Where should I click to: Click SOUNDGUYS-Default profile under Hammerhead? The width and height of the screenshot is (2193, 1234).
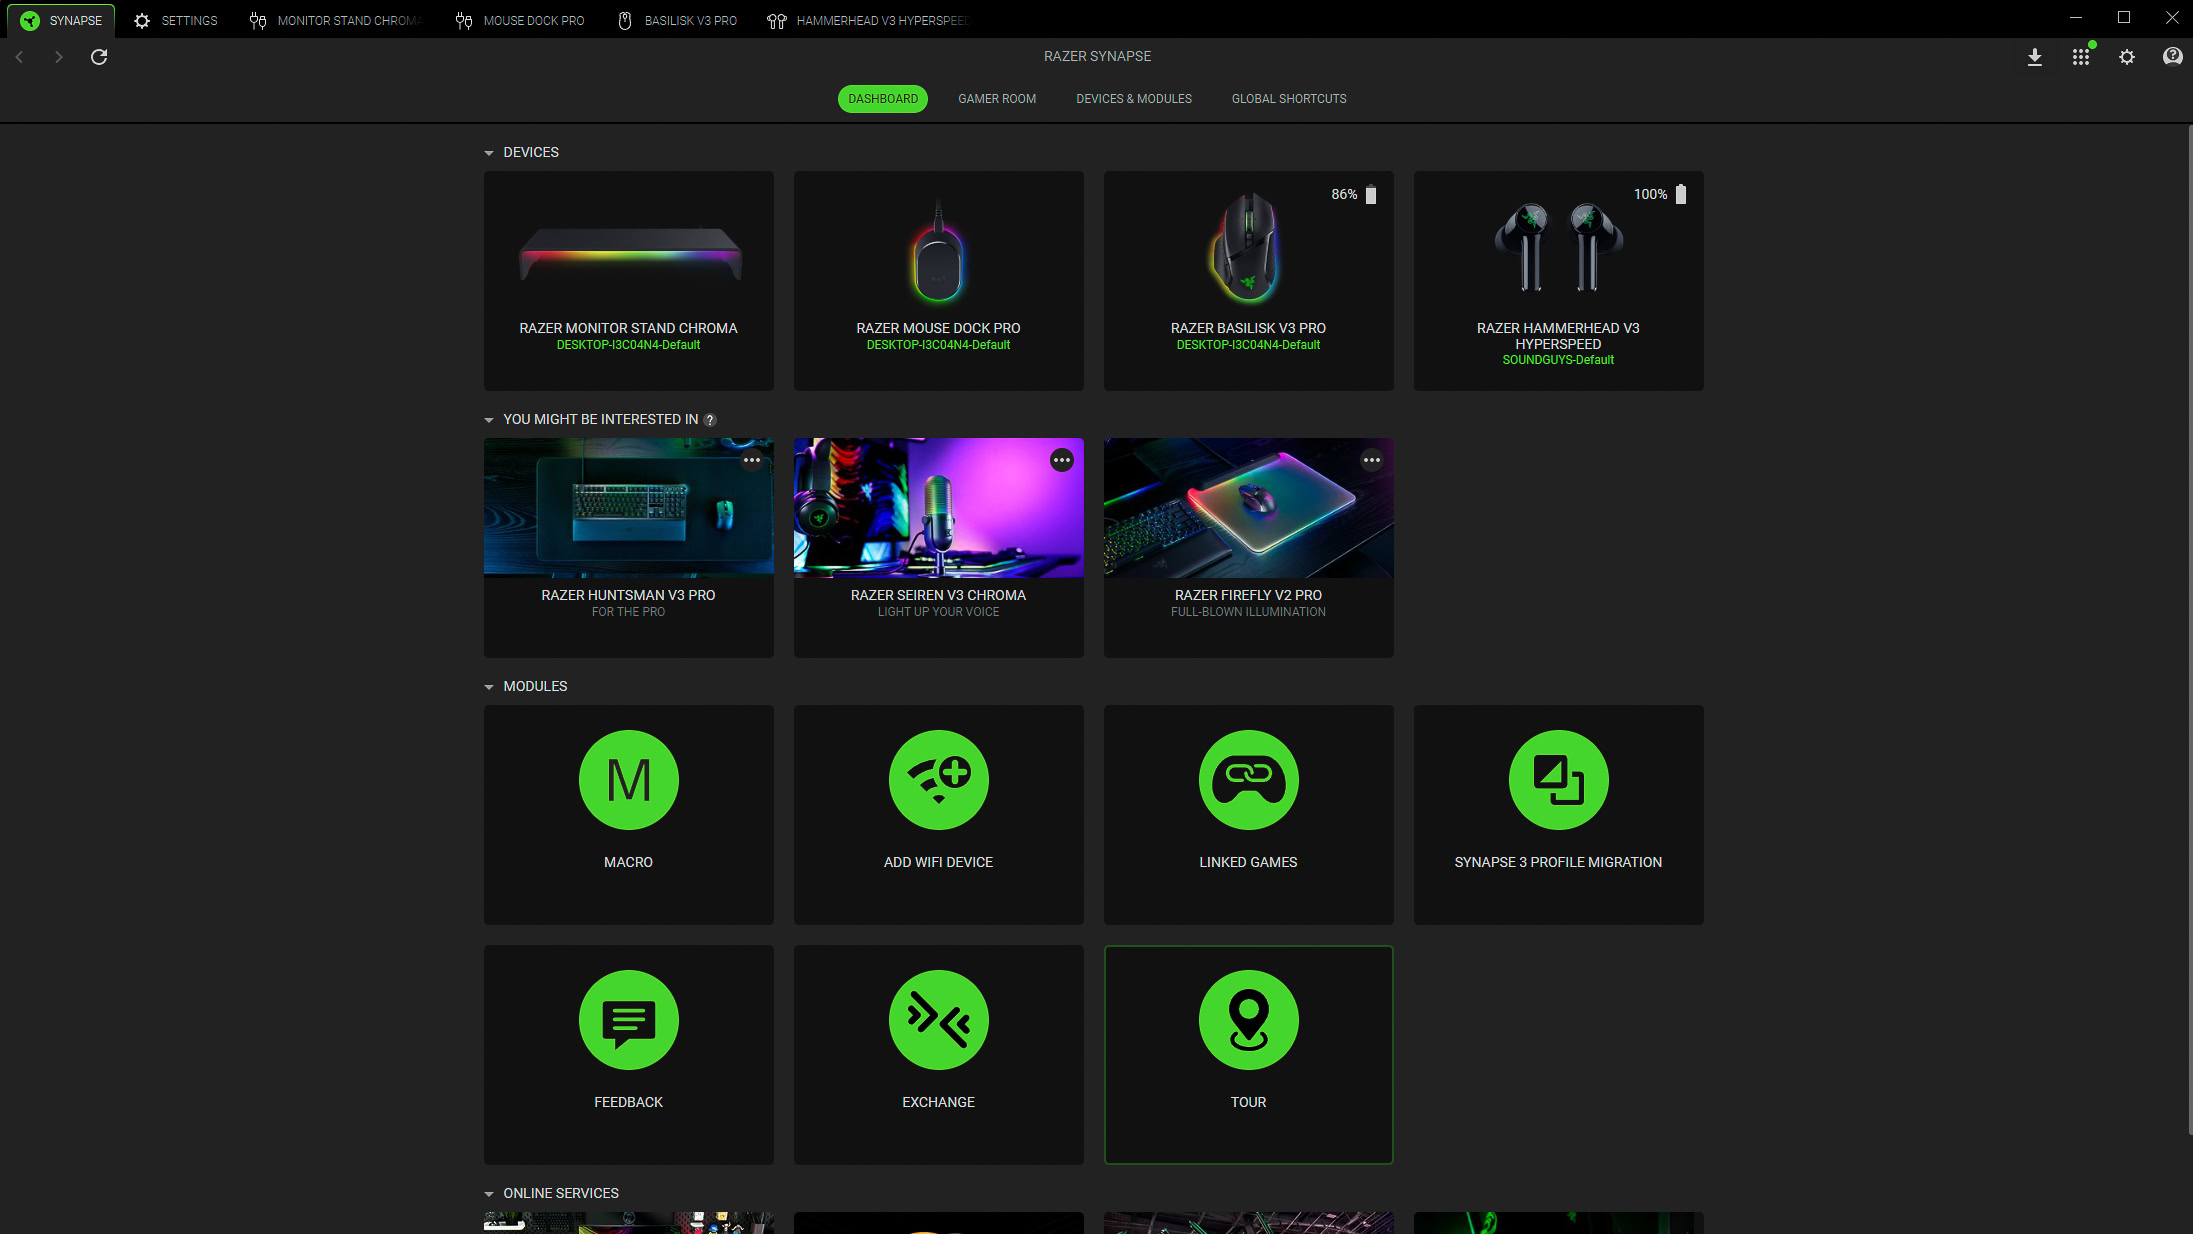(1558, 360)
